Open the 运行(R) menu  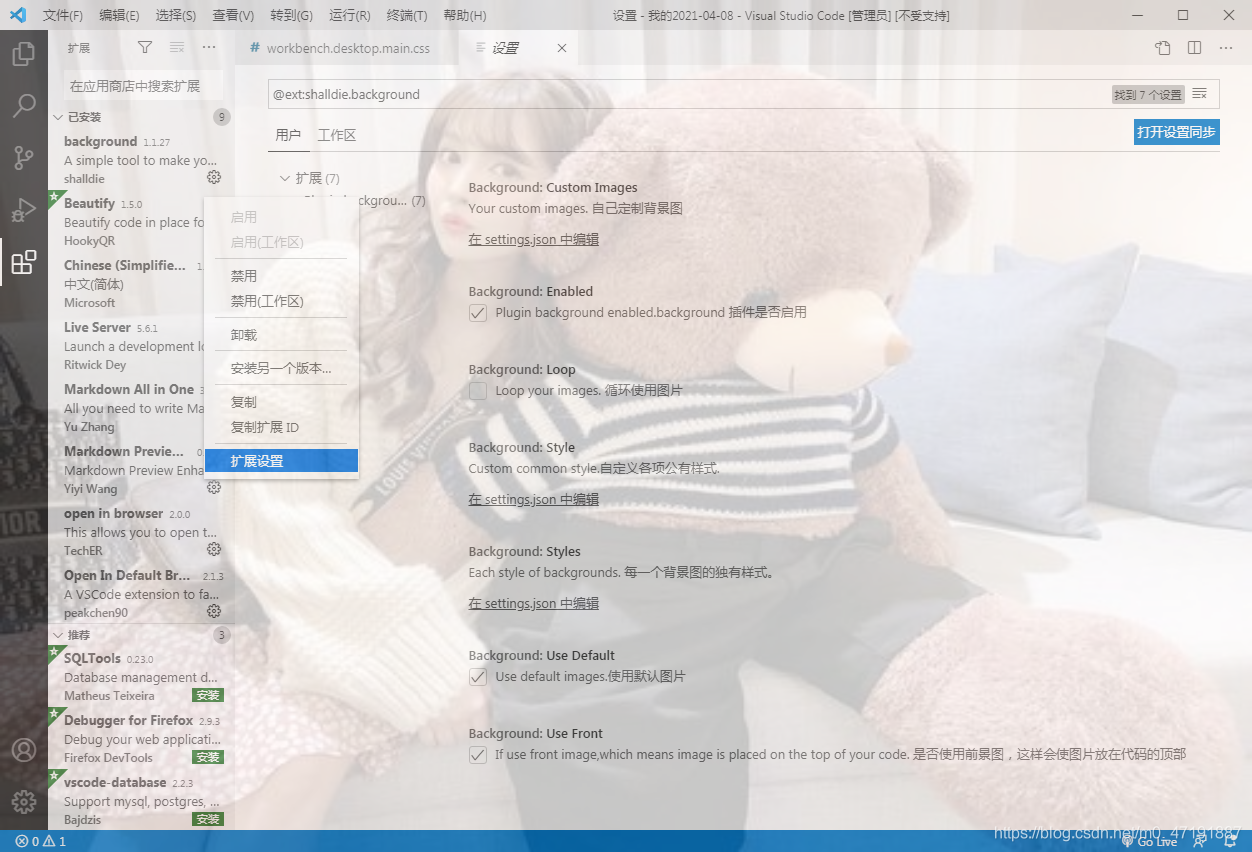(x=349, y=16)
